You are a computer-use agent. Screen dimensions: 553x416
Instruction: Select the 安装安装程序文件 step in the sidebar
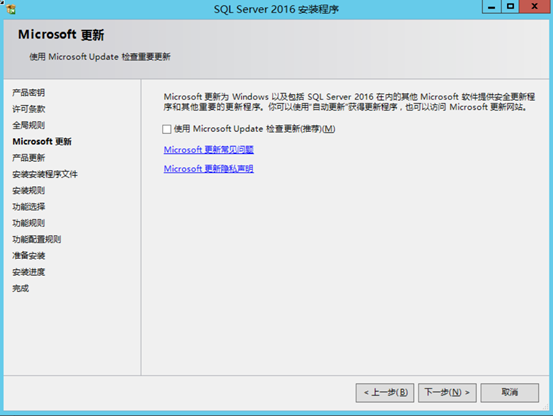pos(45,174)
